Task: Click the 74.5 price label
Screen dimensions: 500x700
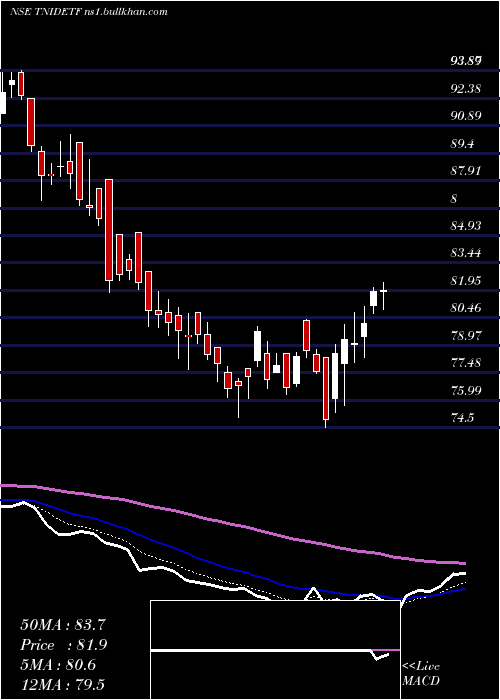Action: (462, 418)
